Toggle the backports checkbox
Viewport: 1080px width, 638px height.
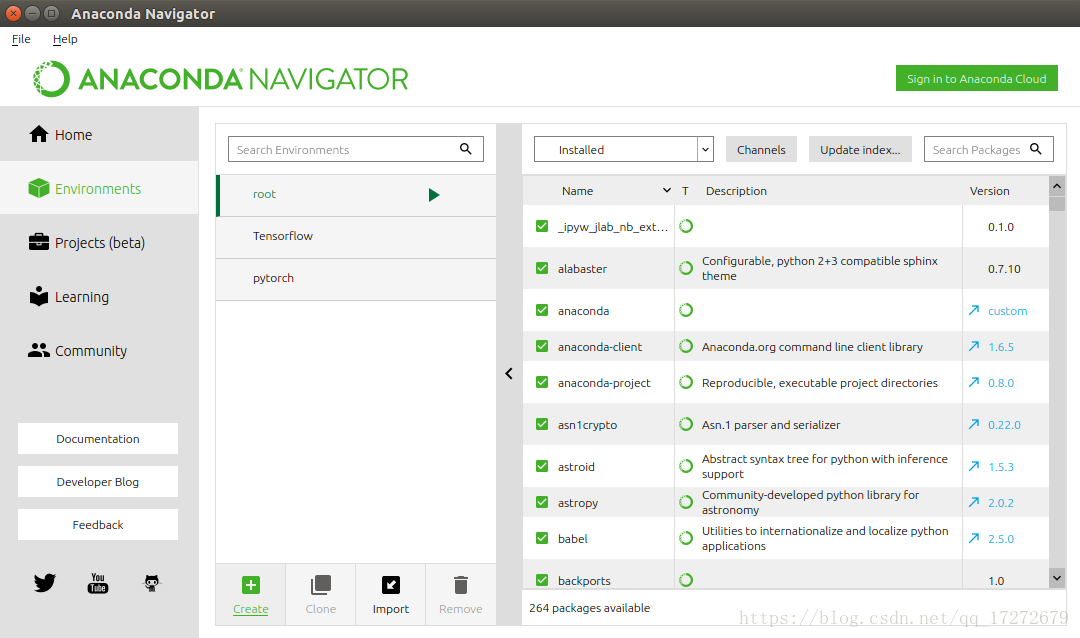coord(542,580)
